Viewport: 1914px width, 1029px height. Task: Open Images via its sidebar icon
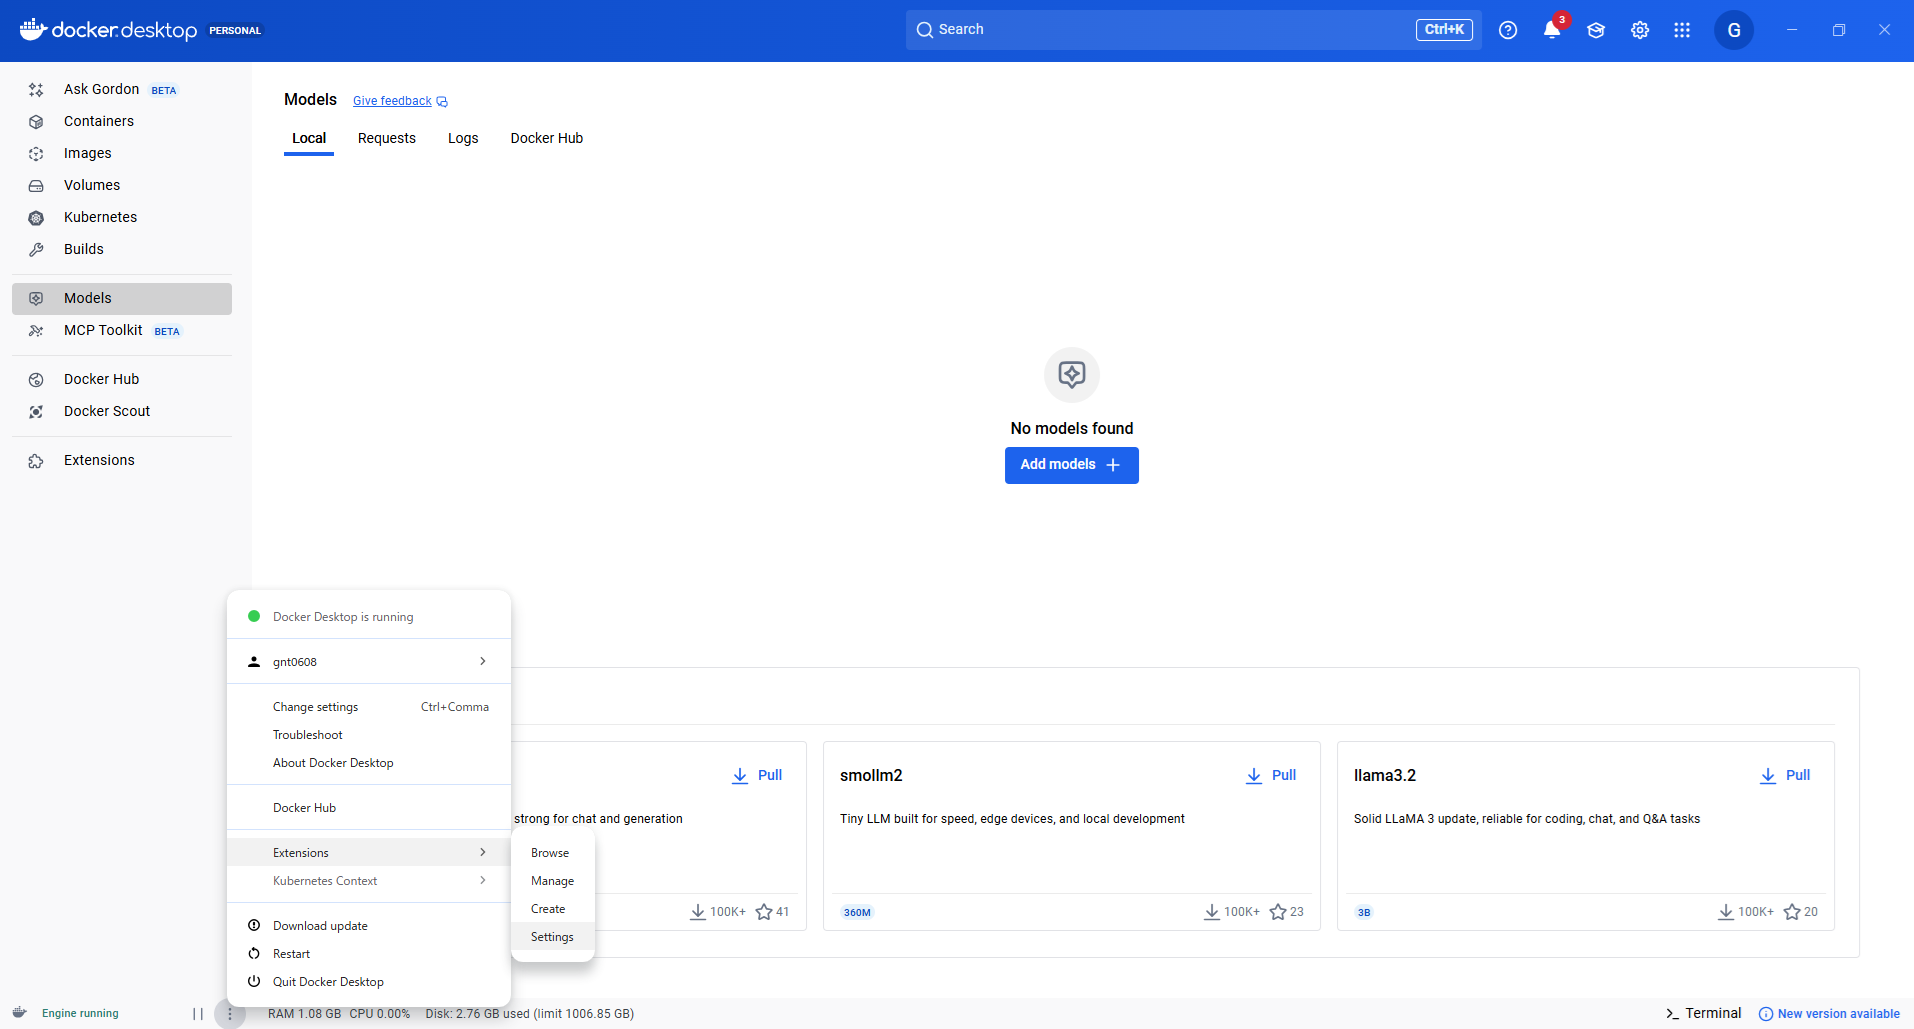[36, 154]
